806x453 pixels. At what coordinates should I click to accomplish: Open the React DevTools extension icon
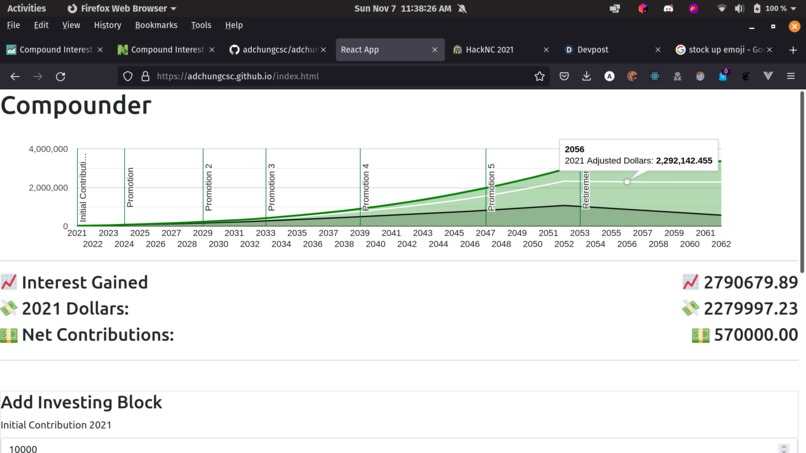pos(654,76)
